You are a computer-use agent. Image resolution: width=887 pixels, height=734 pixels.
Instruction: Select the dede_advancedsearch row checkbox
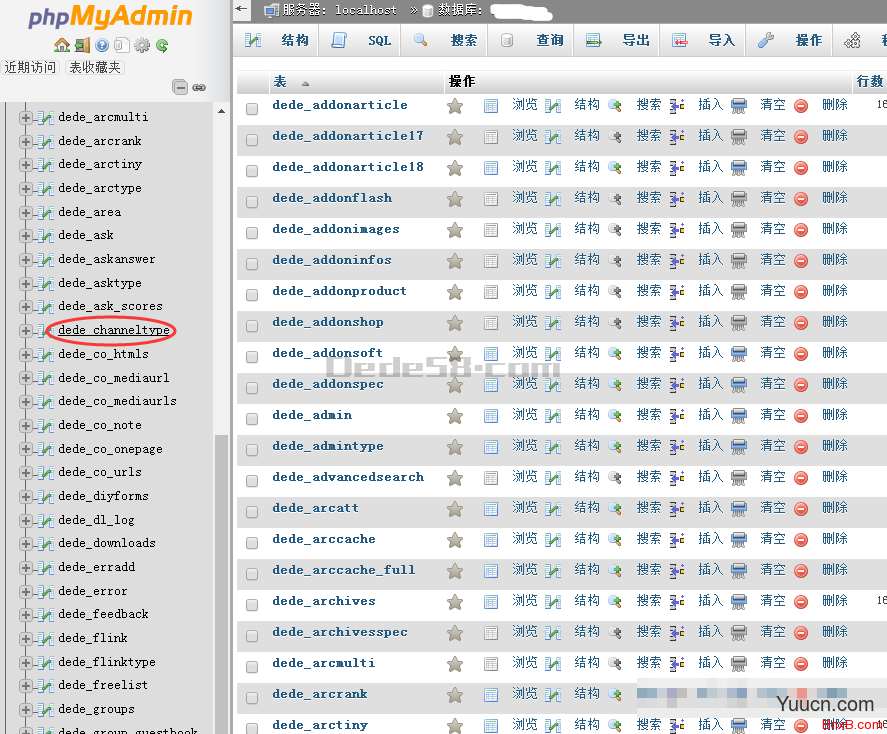coord(252,481)
